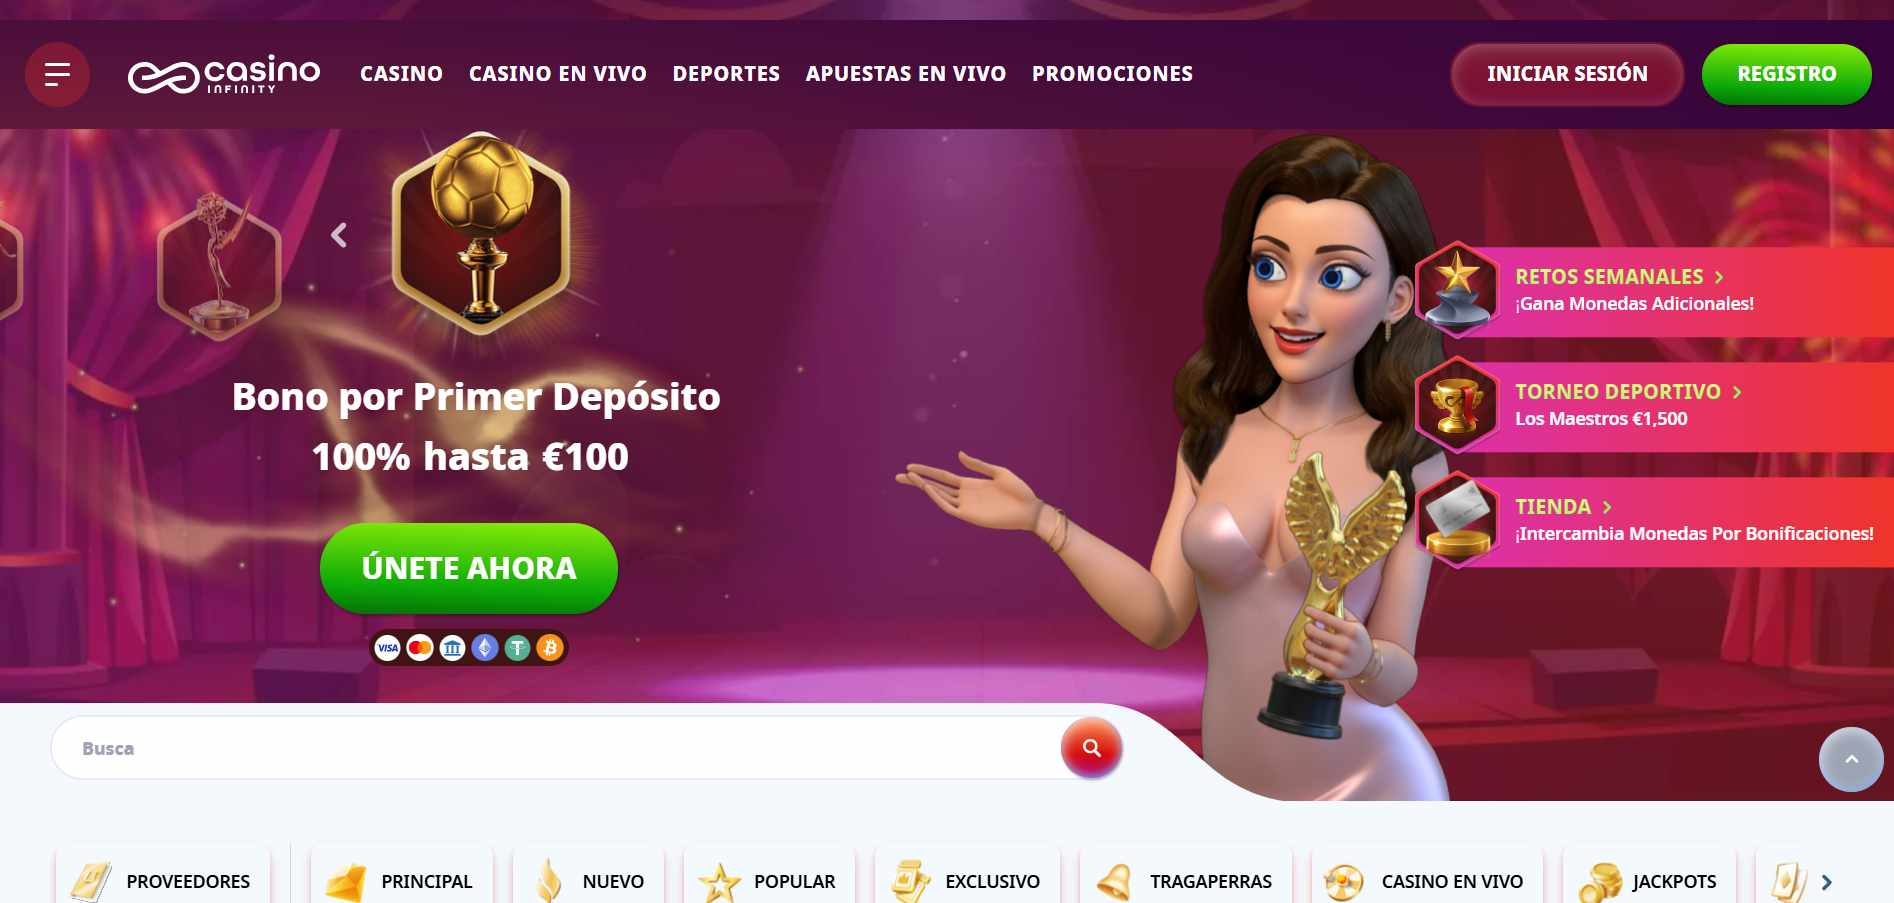Click the Tienda card-and-coin icon
This screenshot has width=1894, height=903.
point(1458,520)
